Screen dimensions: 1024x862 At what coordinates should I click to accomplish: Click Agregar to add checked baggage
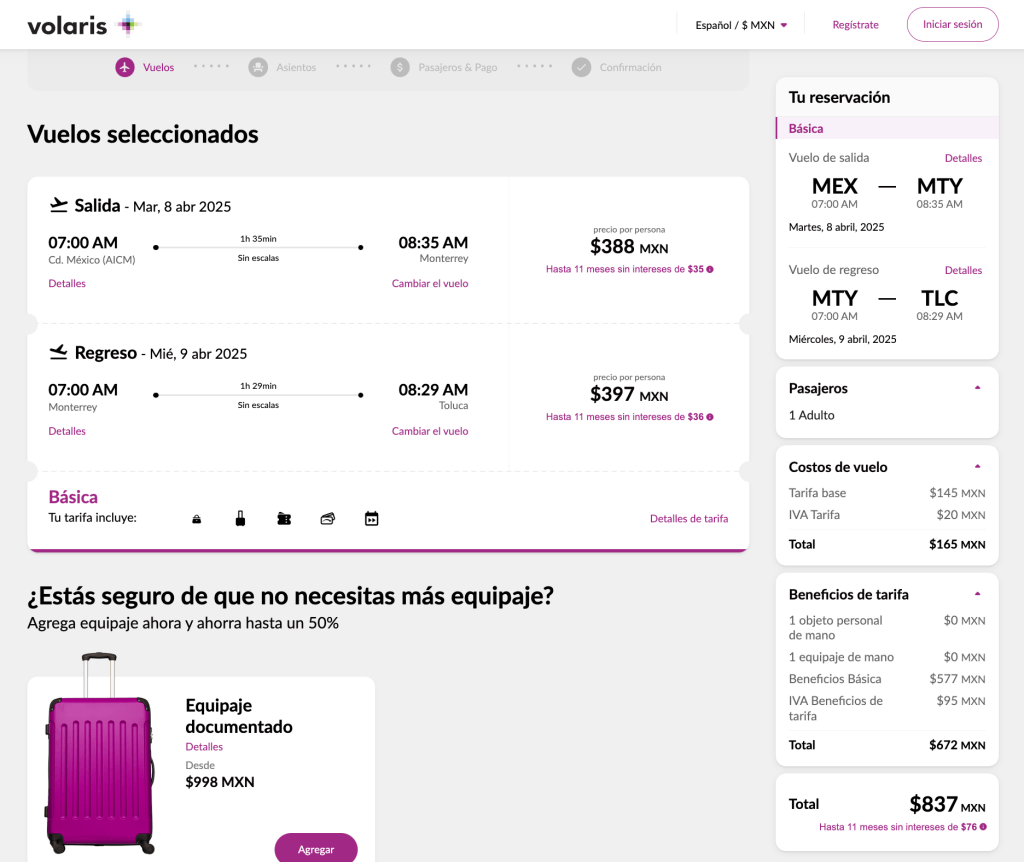coord(316,849)
